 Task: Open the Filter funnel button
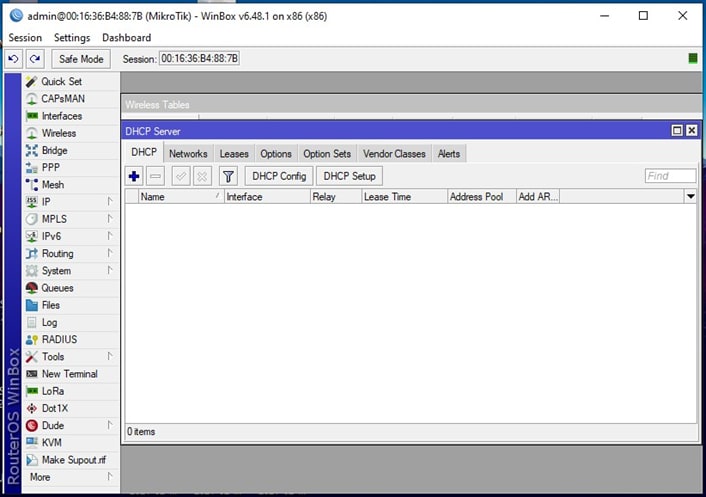228,176
